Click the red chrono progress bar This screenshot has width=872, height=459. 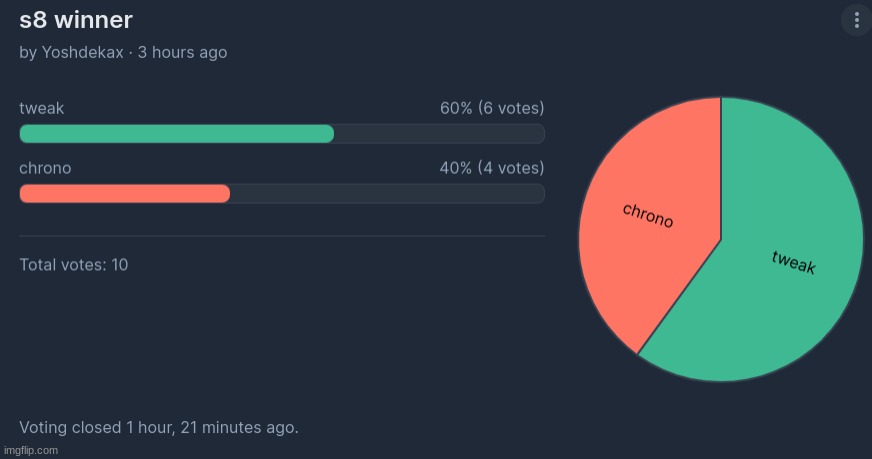(125, 194)
